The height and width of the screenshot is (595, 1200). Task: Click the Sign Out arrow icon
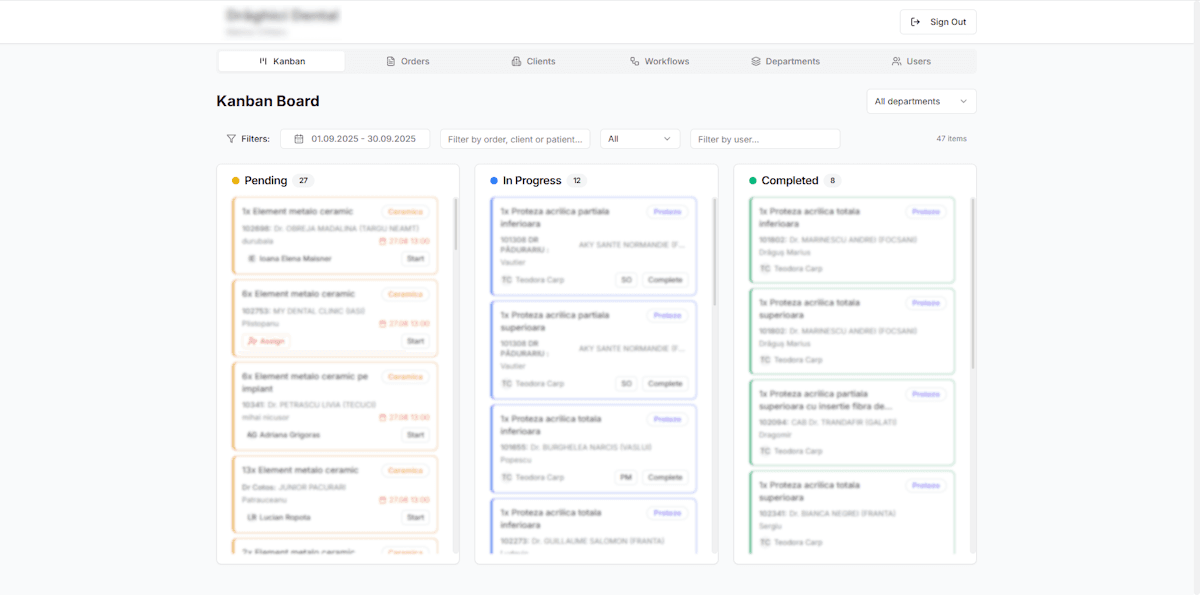click(x=916, y=22)
